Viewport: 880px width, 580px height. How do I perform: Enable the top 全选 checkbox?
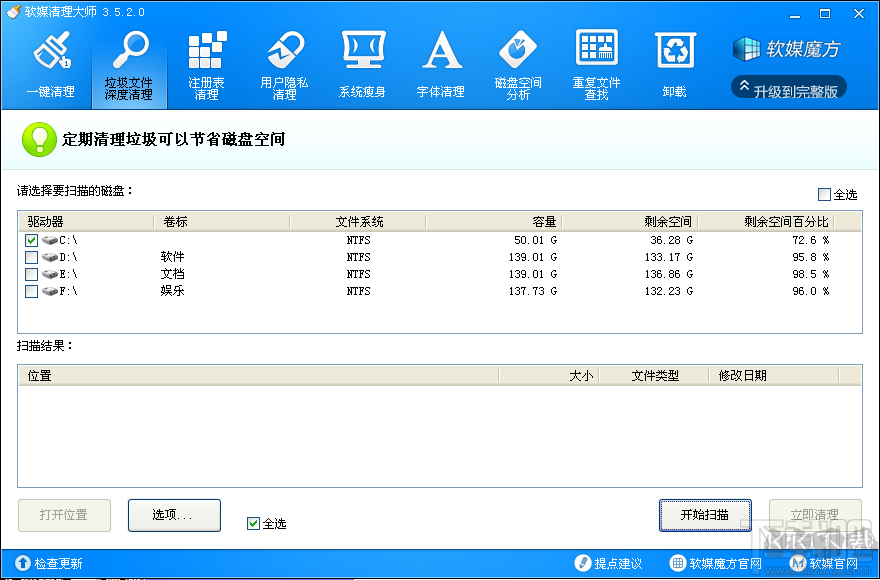point(826,192)
